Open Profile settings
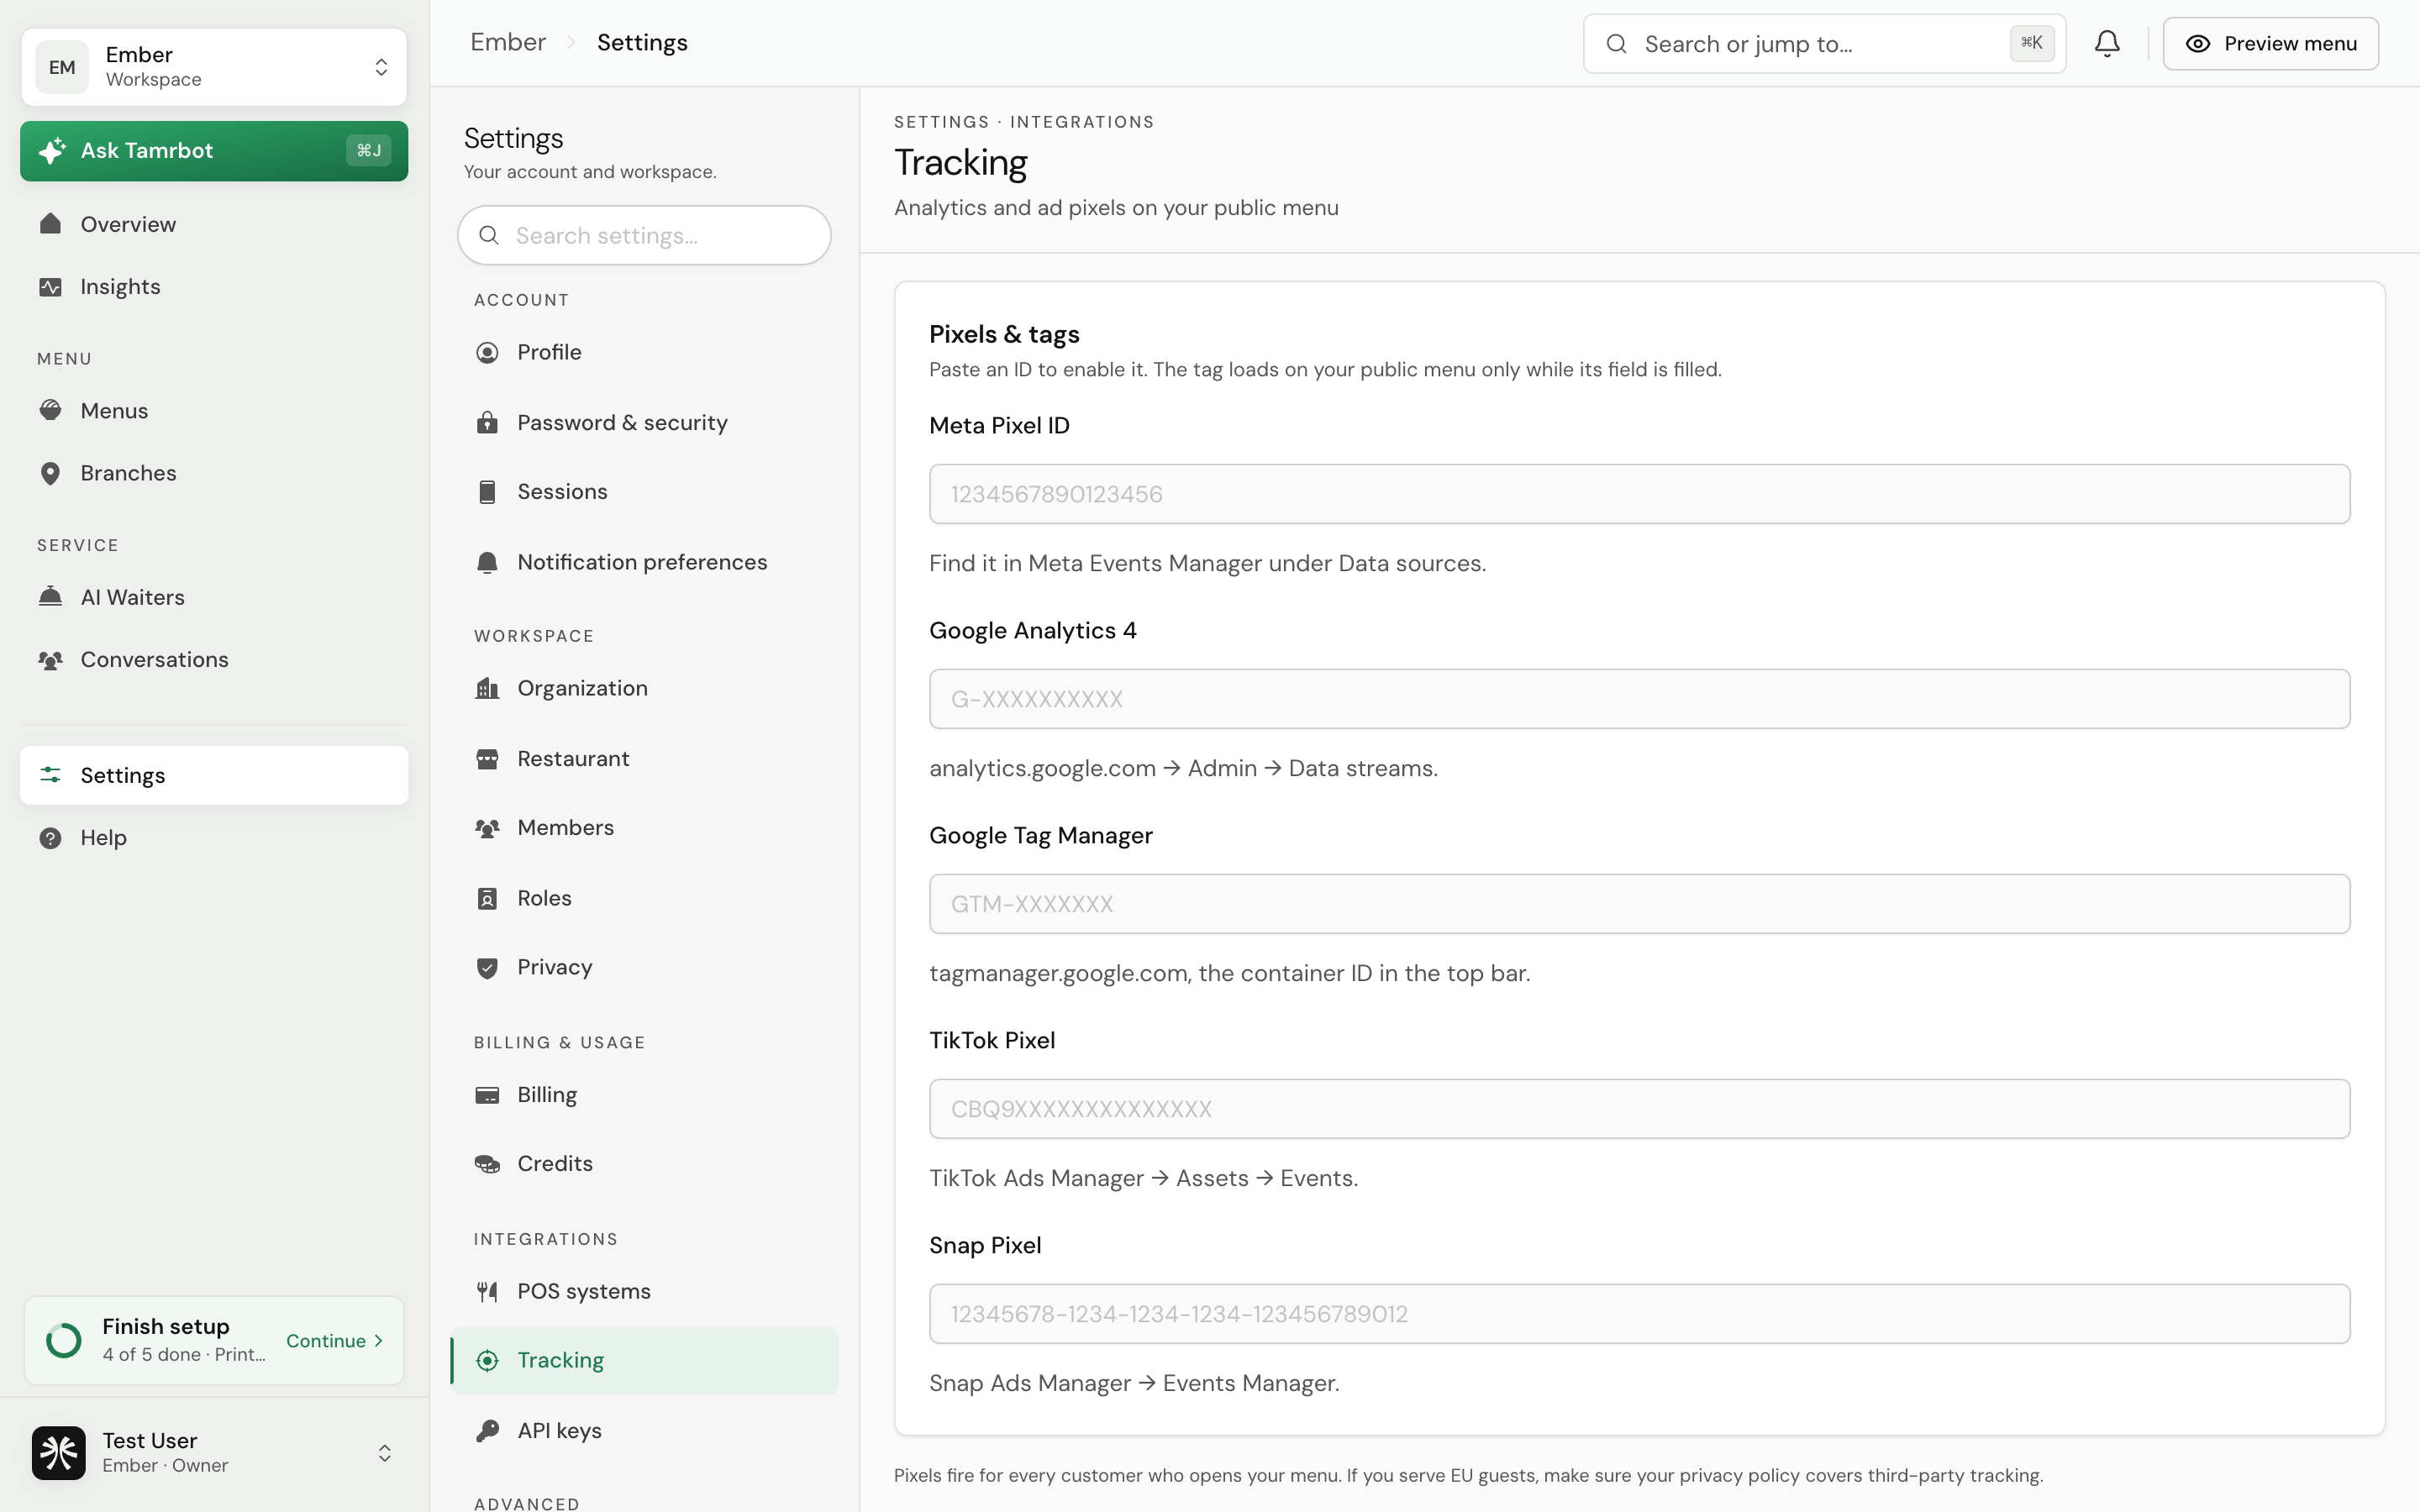2420x1512 pixels. click(x=644, y=353)
